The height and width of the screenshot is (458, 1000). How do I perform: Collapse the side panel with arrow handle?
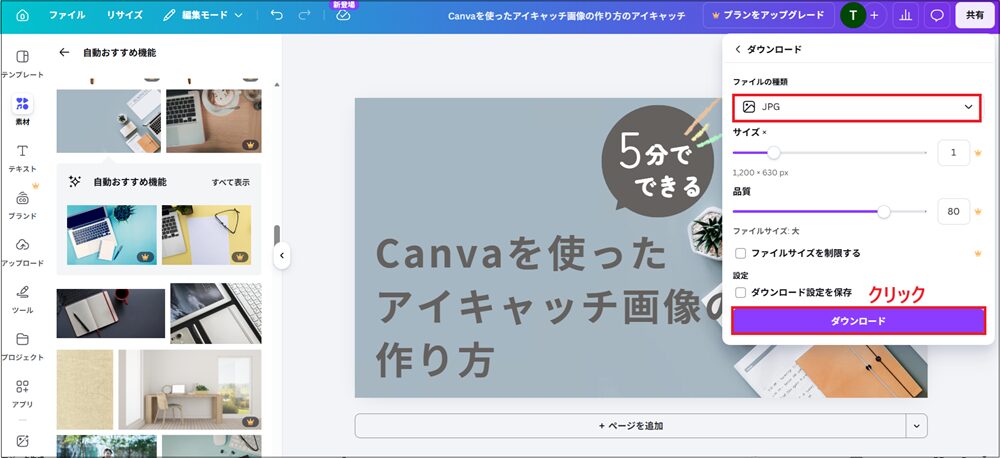tap(281, 256)
